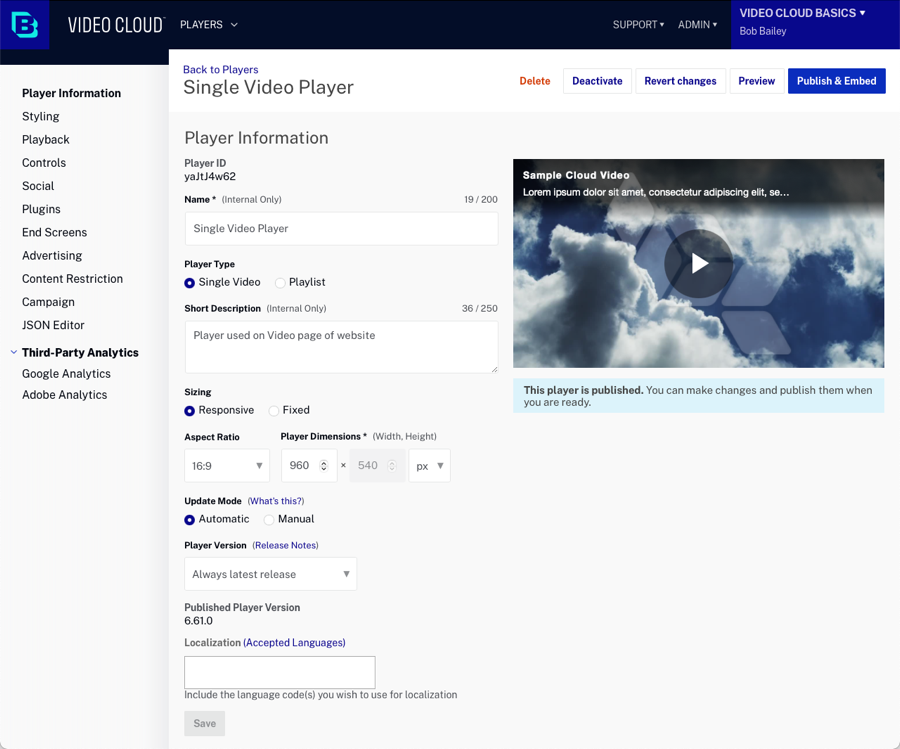900x749 pixels.
Task: Select the Single Video player type
Action: pyautogui.click(x=189, y=283)
